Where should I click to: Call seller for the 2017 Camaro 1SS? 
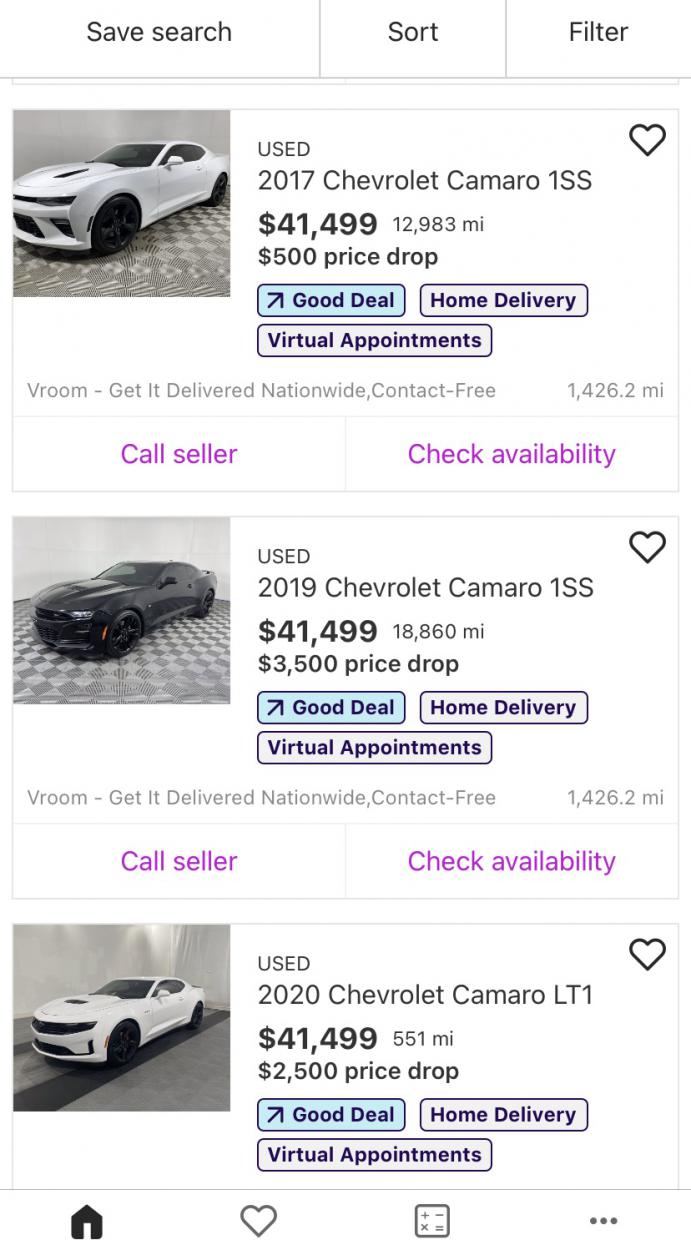tap(179, 454)
